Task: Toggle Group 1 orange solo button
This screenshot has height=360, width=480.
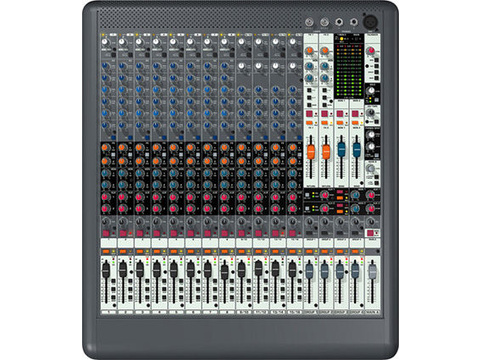Action: tap(309, 251)
